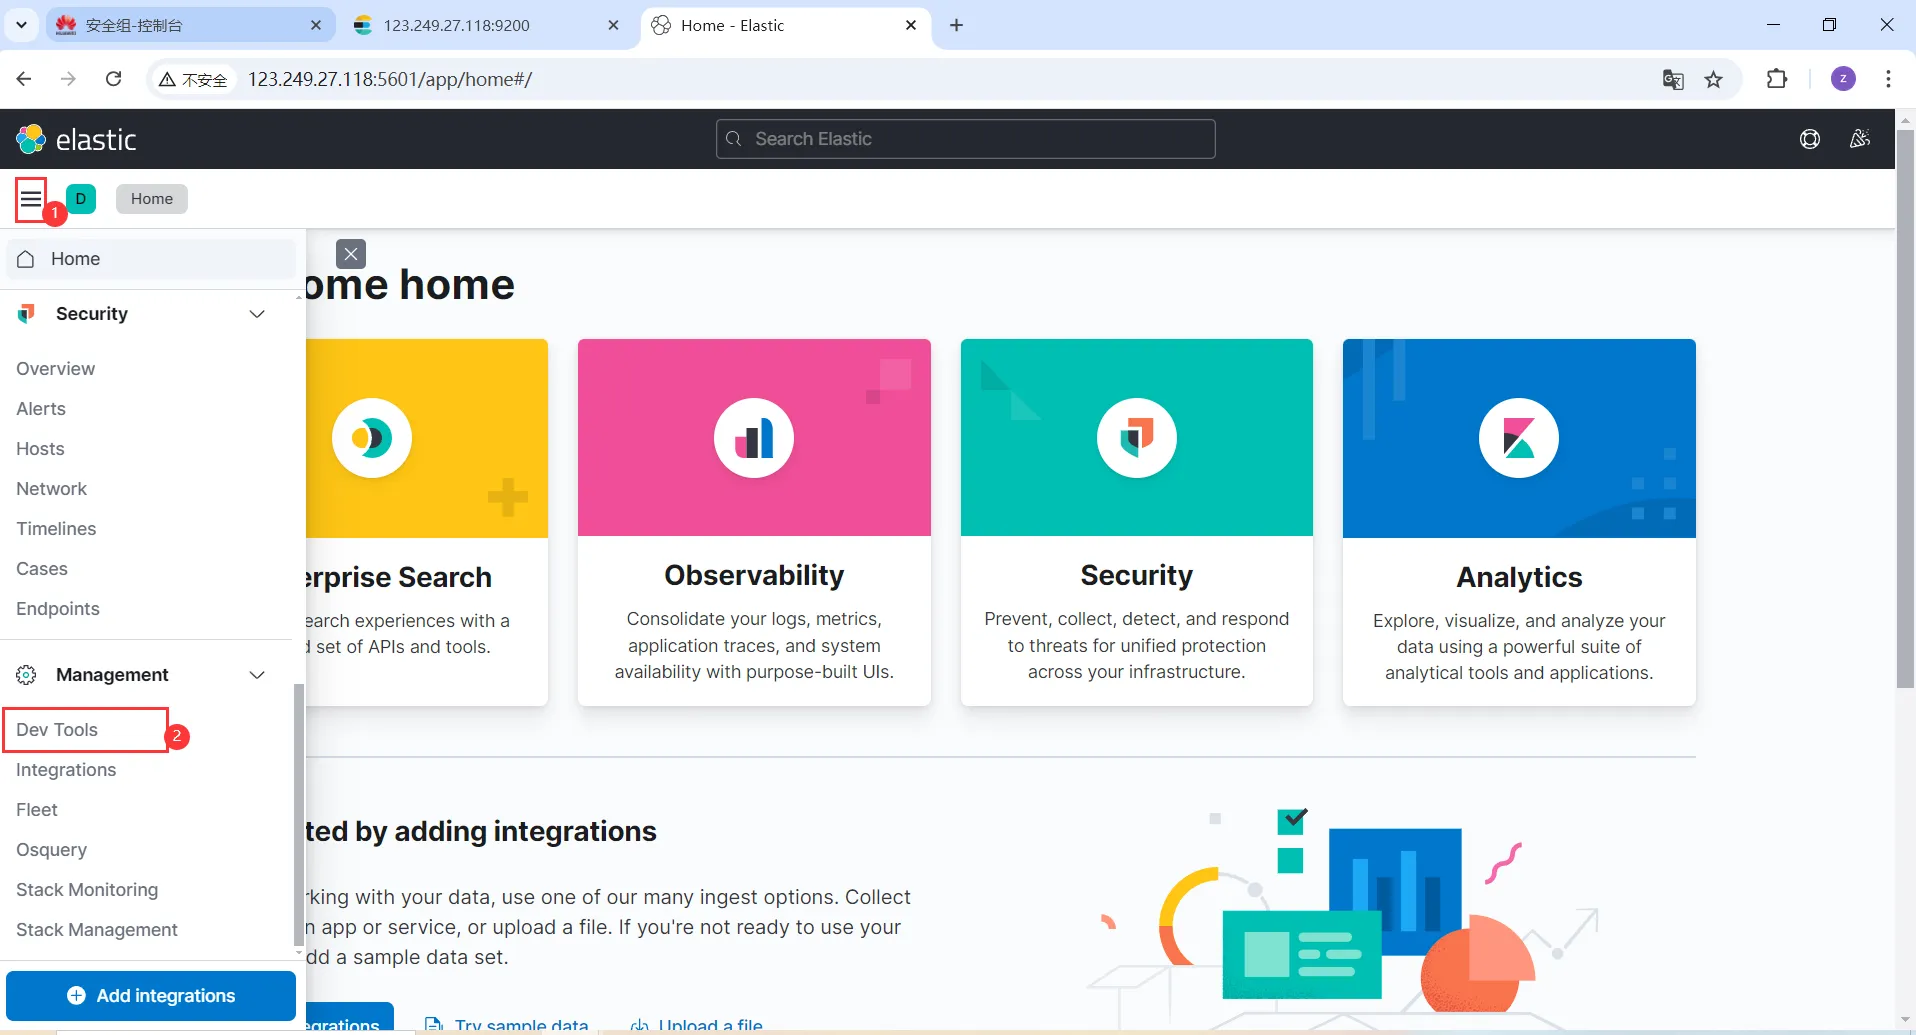The image size is (1916, 1035).
Task: Open Alerts in the Security section
Action: coord(41,409)
